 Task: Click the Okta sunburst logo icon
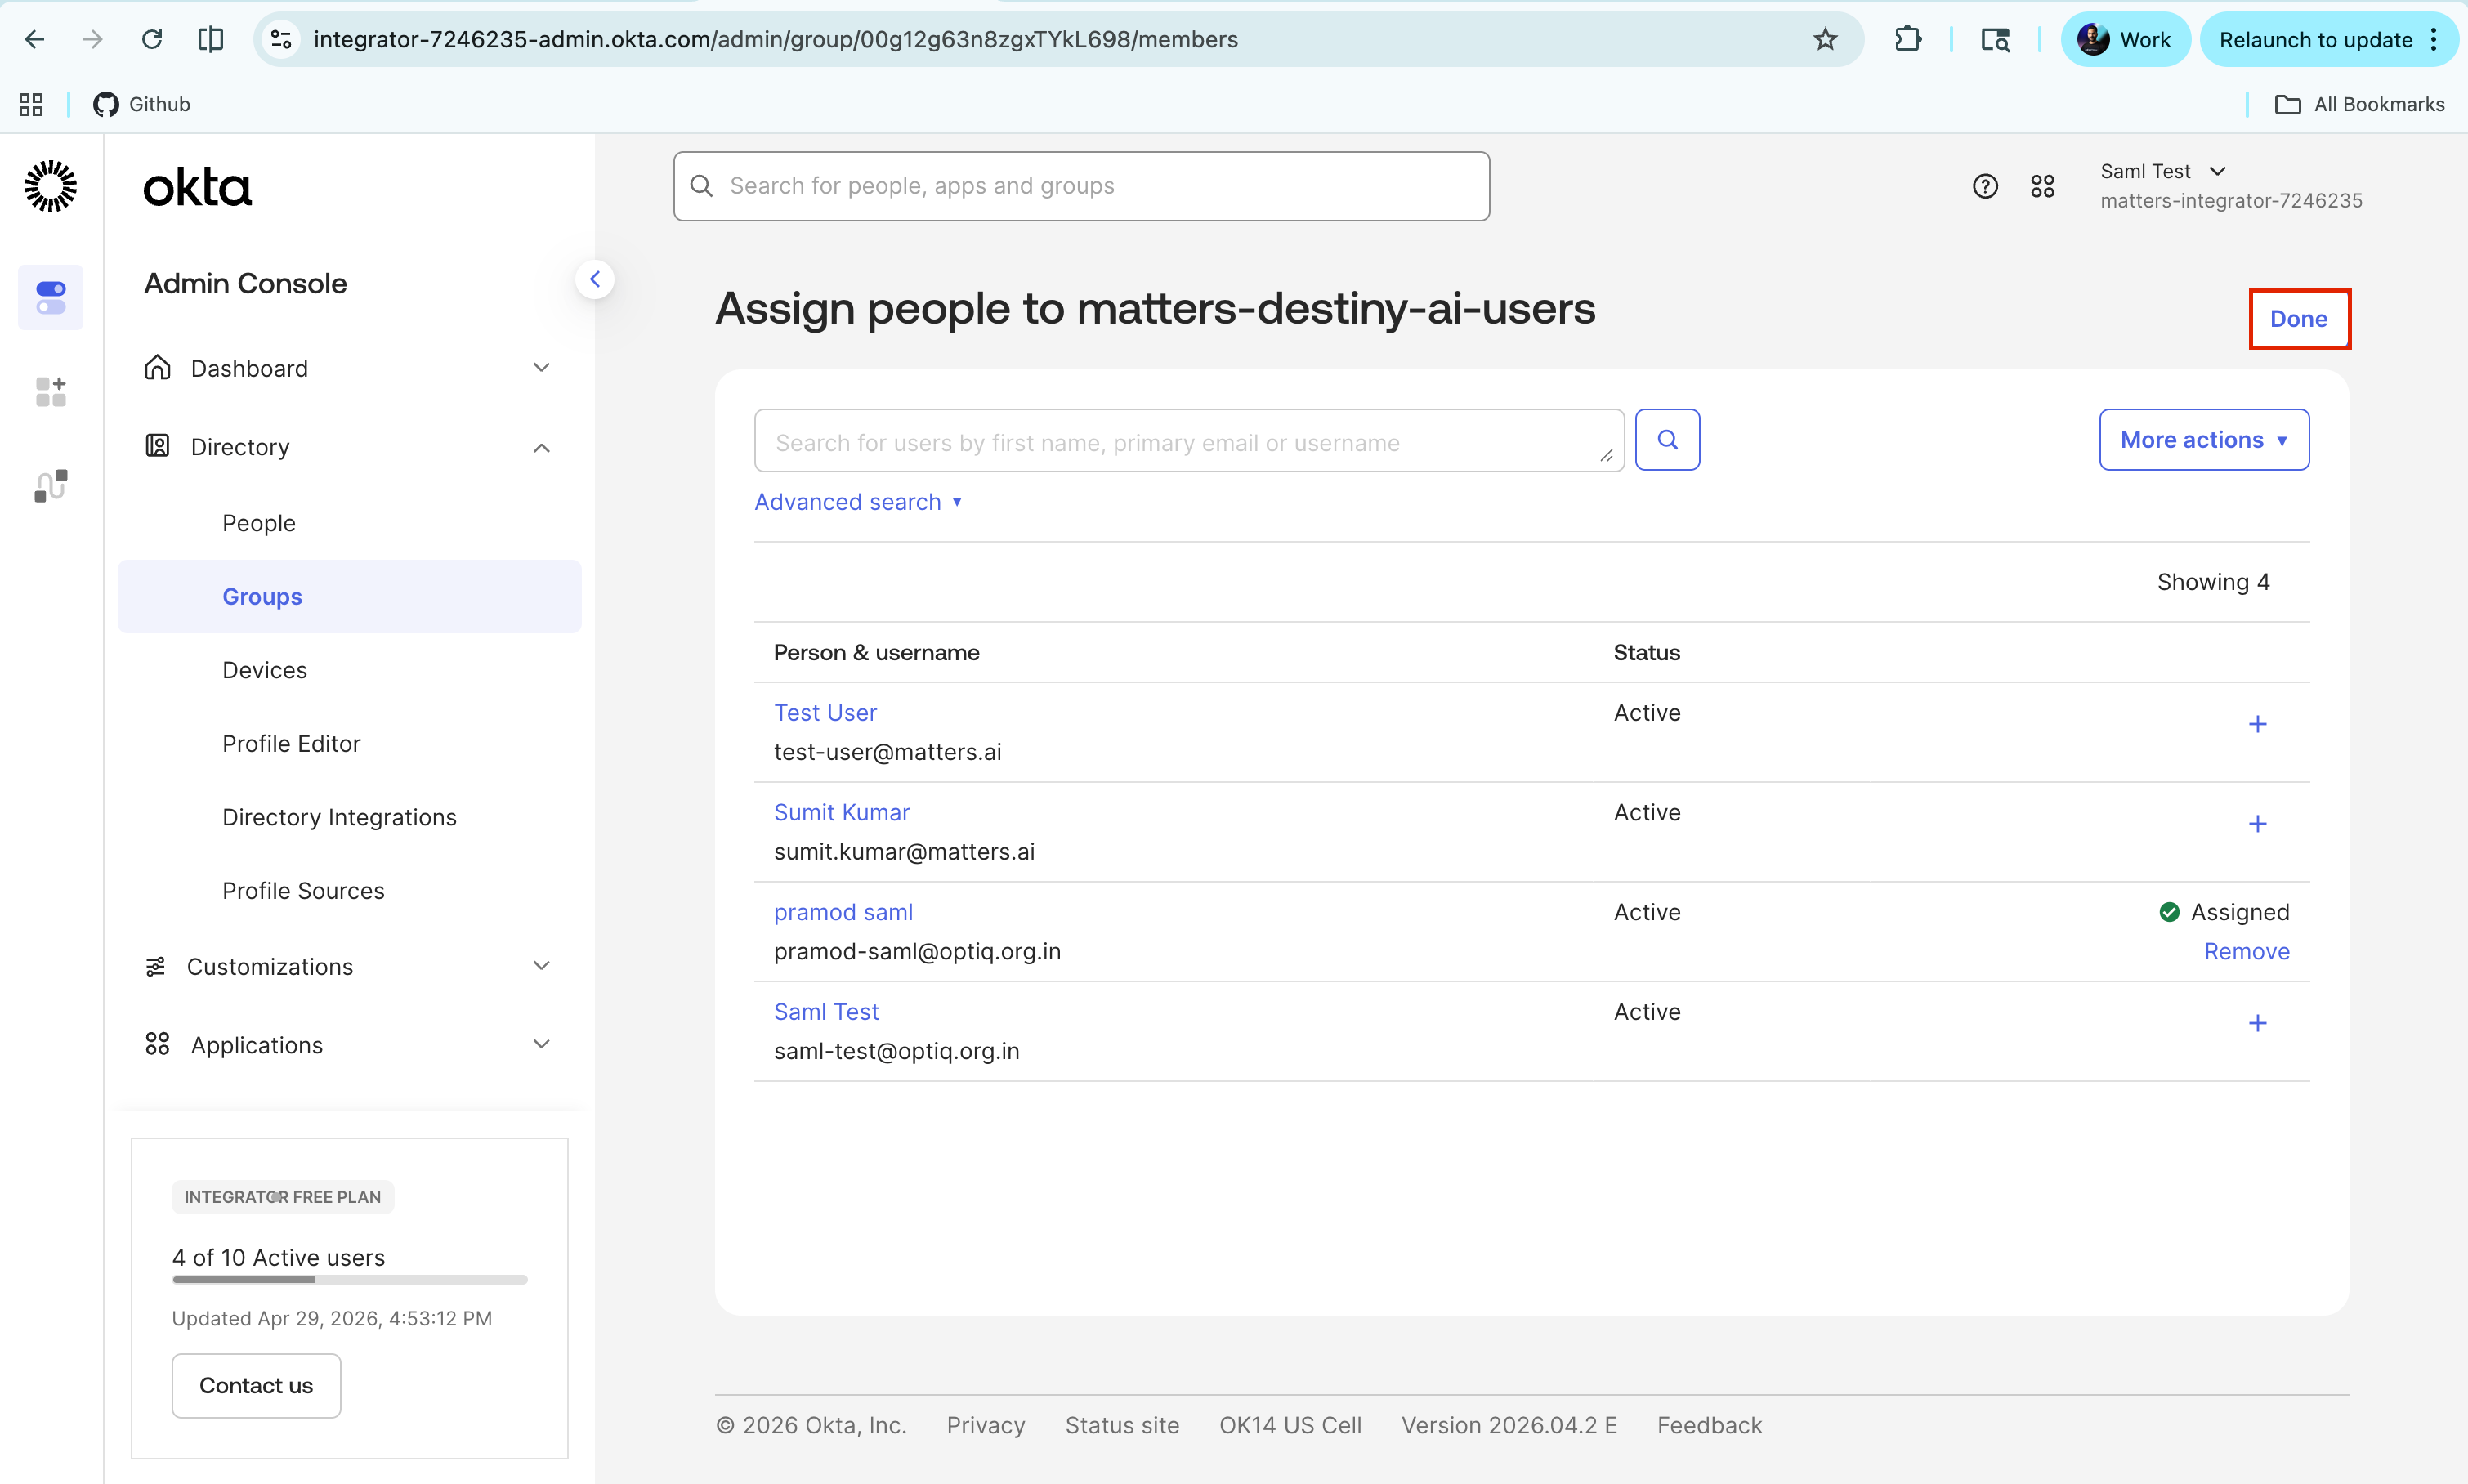coord(50,186)
